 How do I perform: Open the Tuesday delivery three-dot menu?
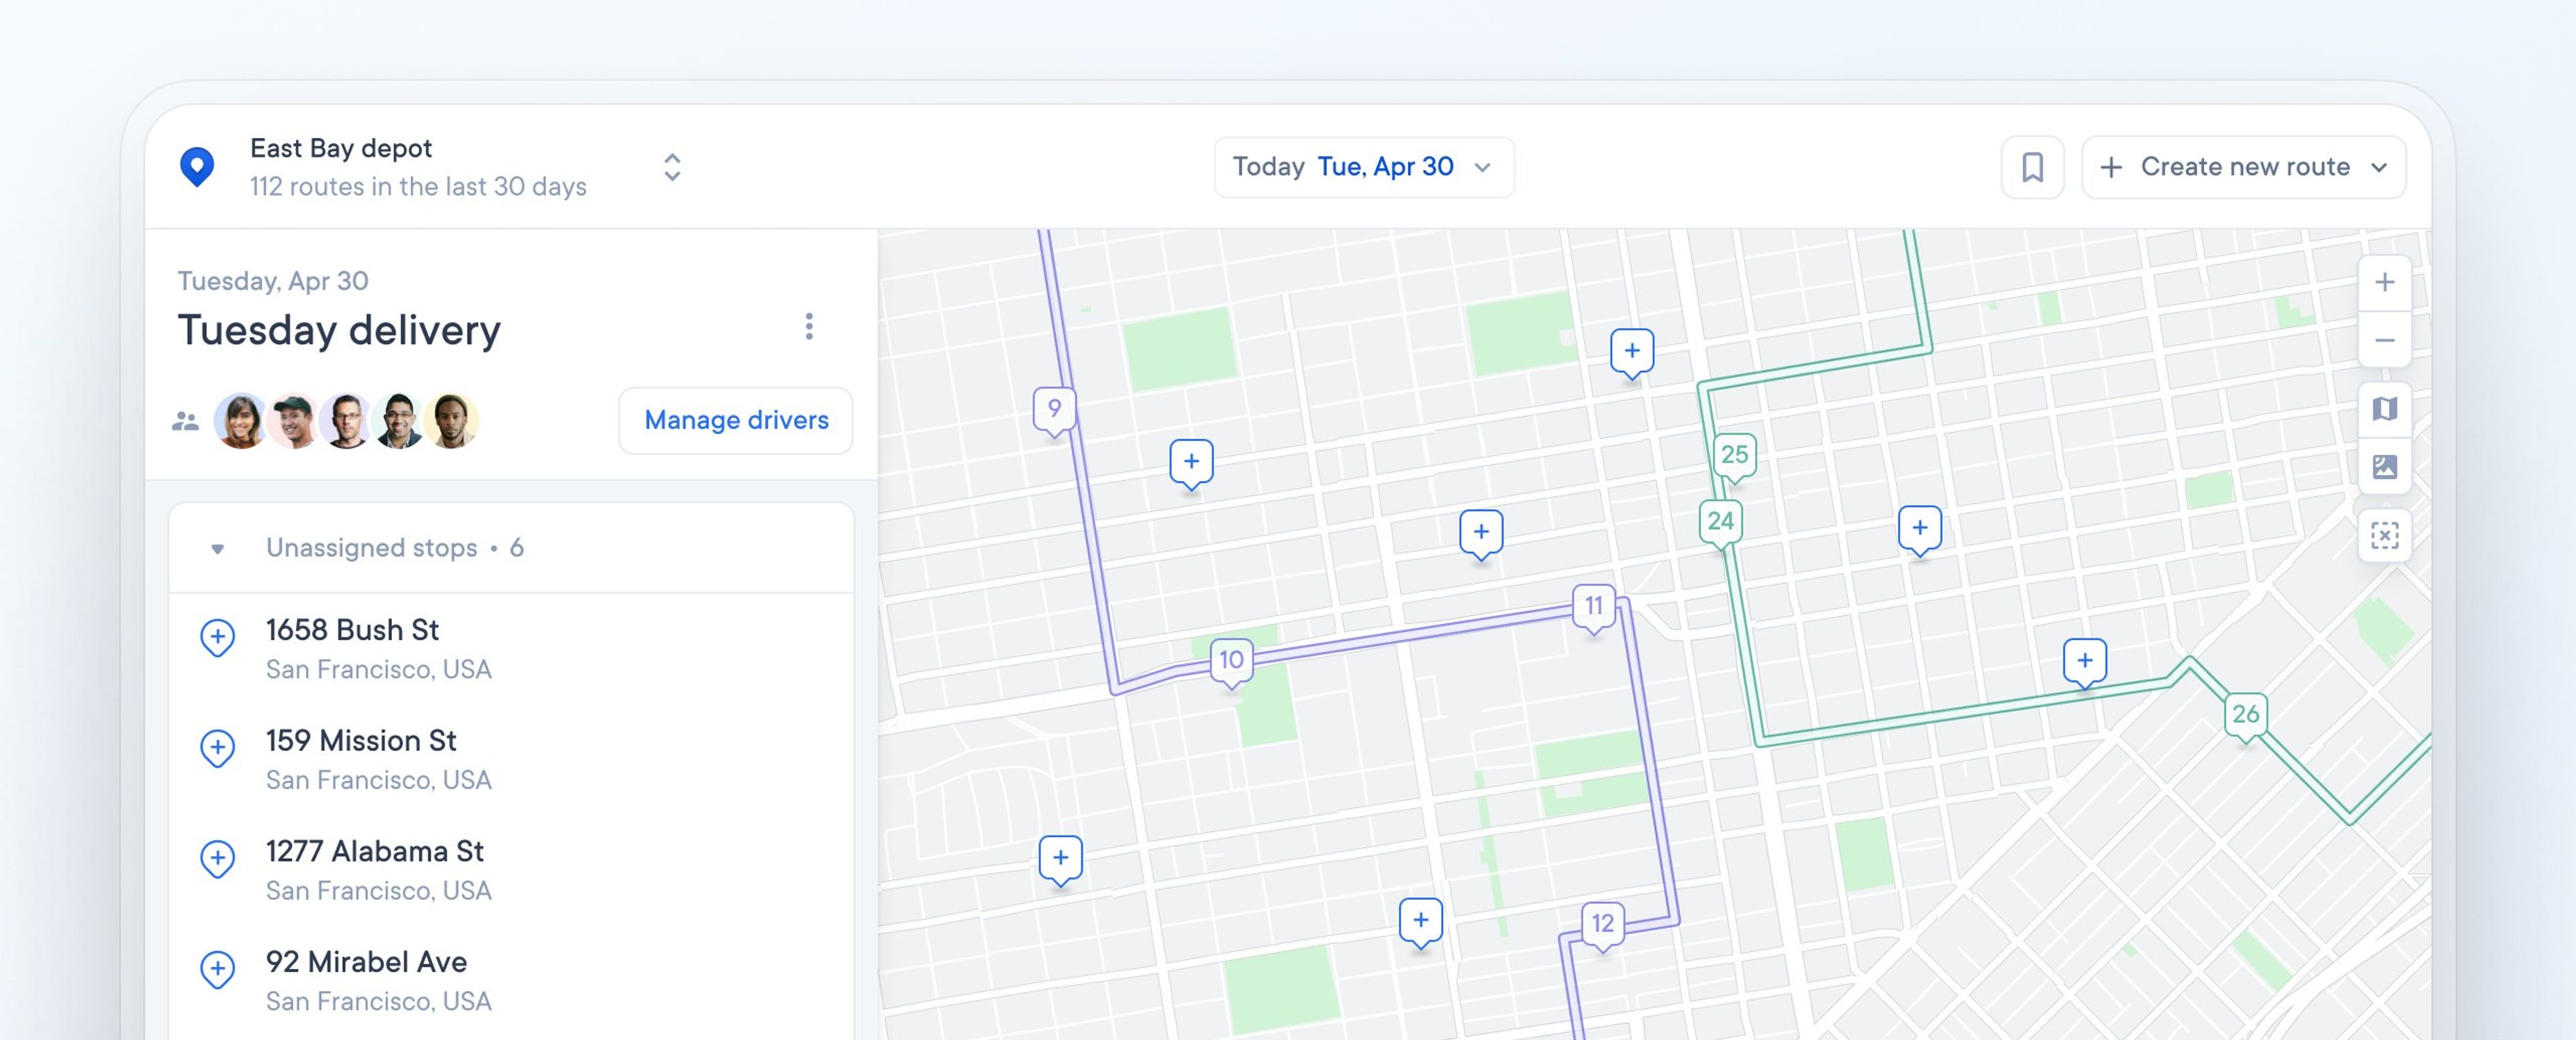pyautogui.click(x=809, y=326)
